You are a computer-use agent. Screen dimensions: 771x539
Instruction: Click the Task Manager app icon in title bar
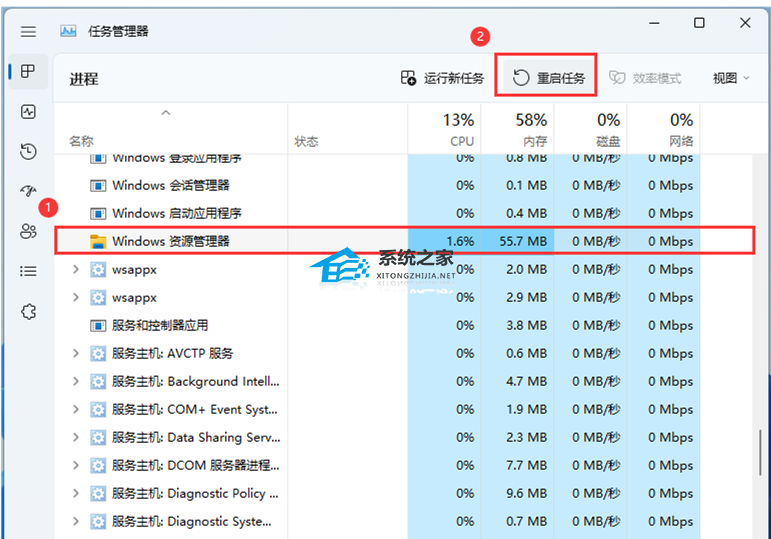pyautogui.click(x=68, y=31)
